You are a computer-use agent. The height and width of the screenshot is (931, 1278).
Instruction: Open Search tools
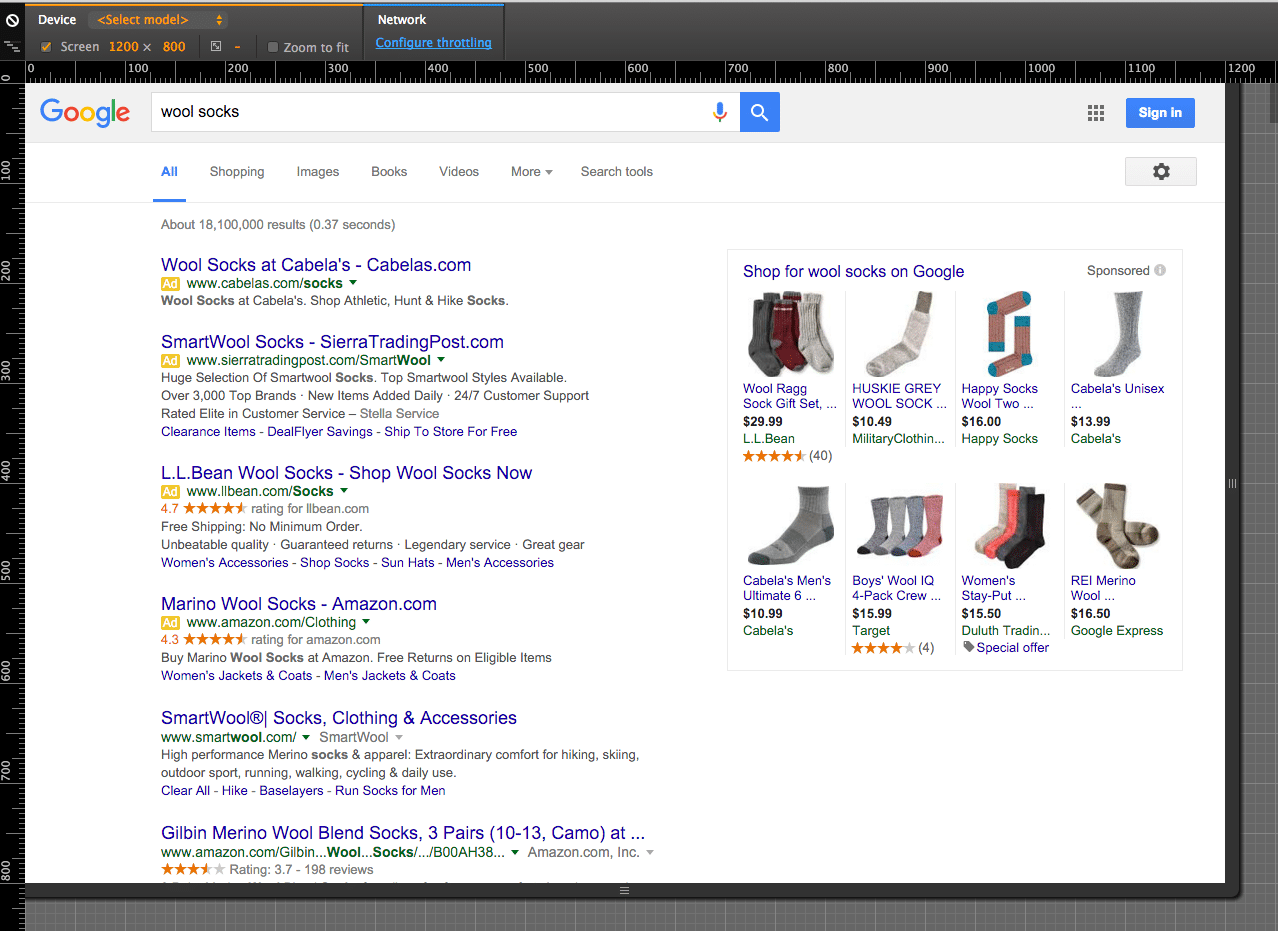(617, 172)
